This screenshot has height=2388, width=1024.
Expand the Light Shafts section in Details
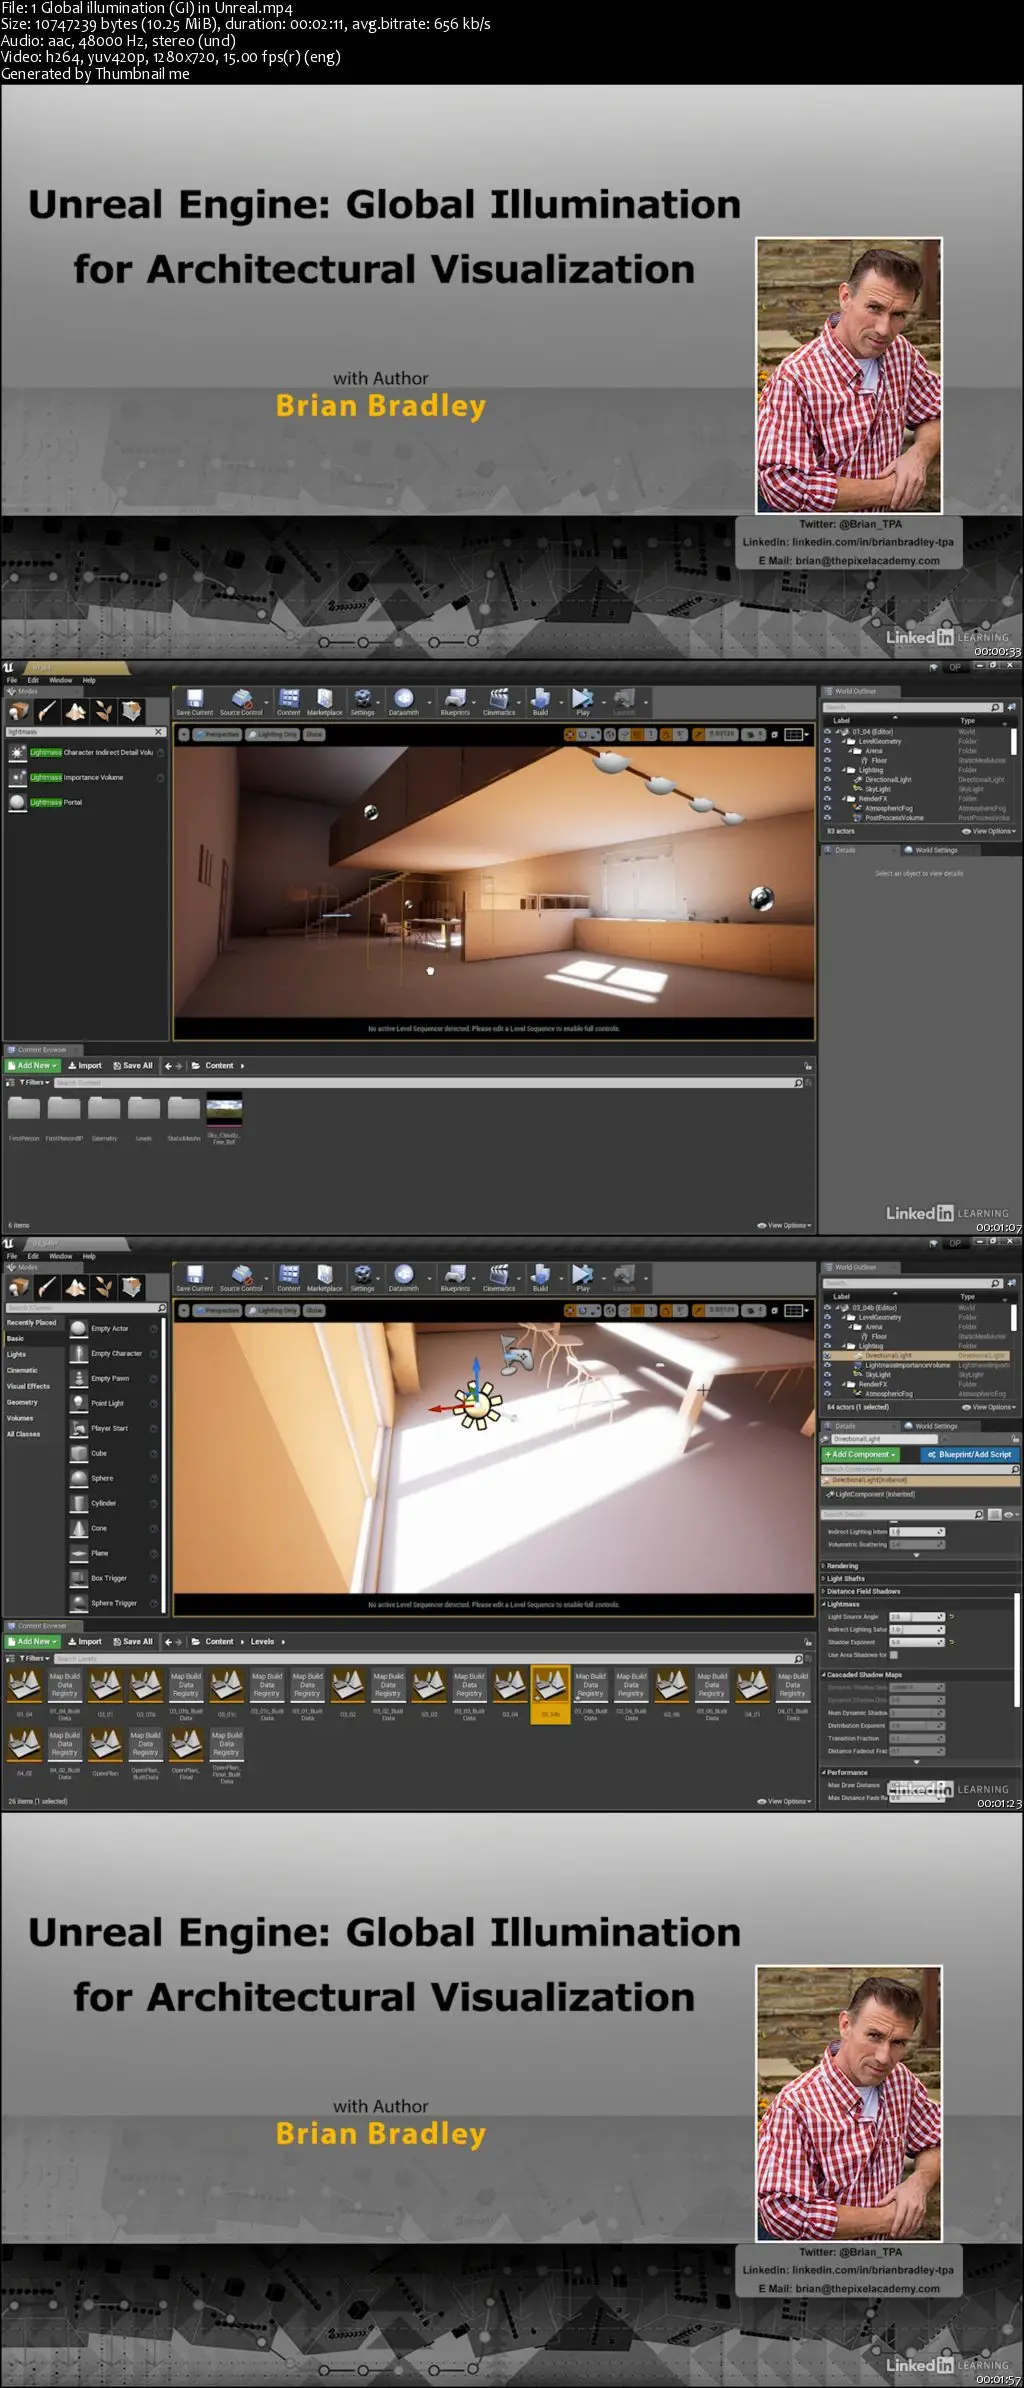[824, 1579]
